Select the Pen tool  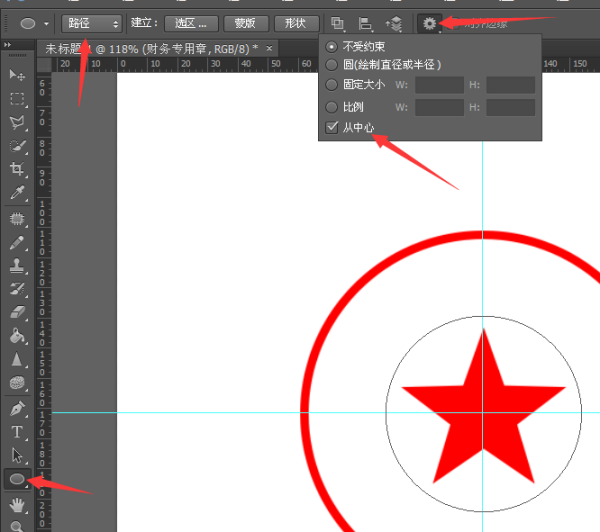click(17, 409)
